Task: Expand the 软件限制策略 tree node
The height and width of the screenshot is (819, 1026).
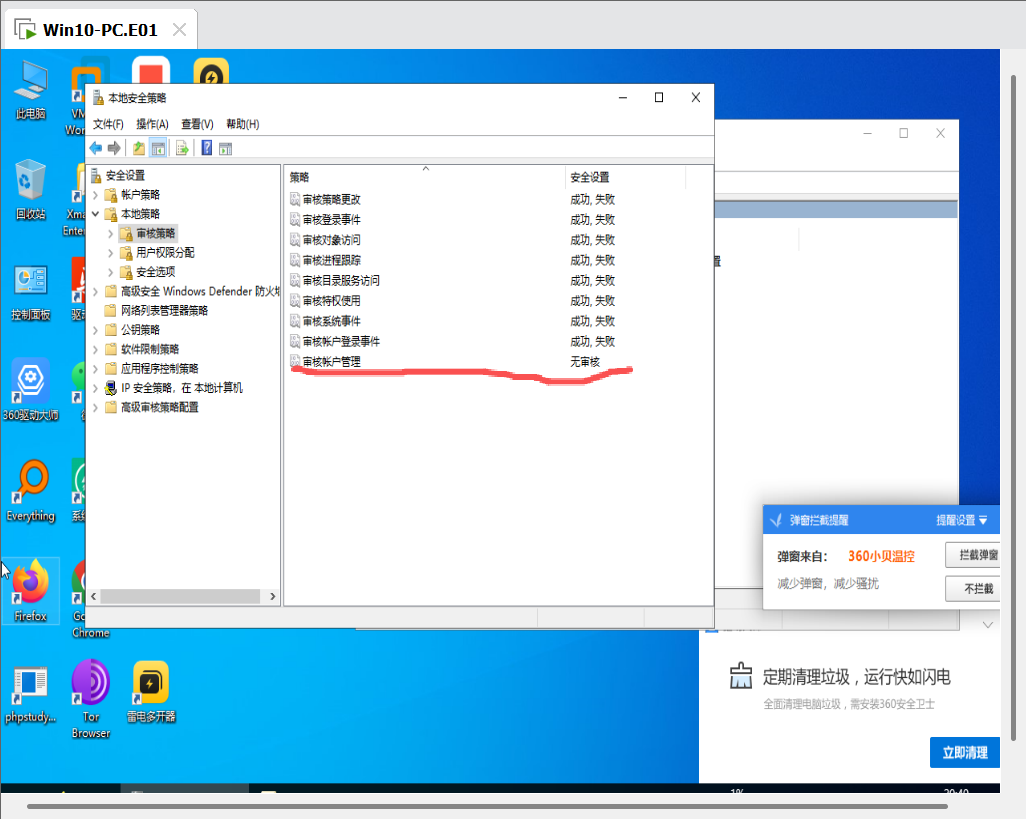Action: coord(96,349)
